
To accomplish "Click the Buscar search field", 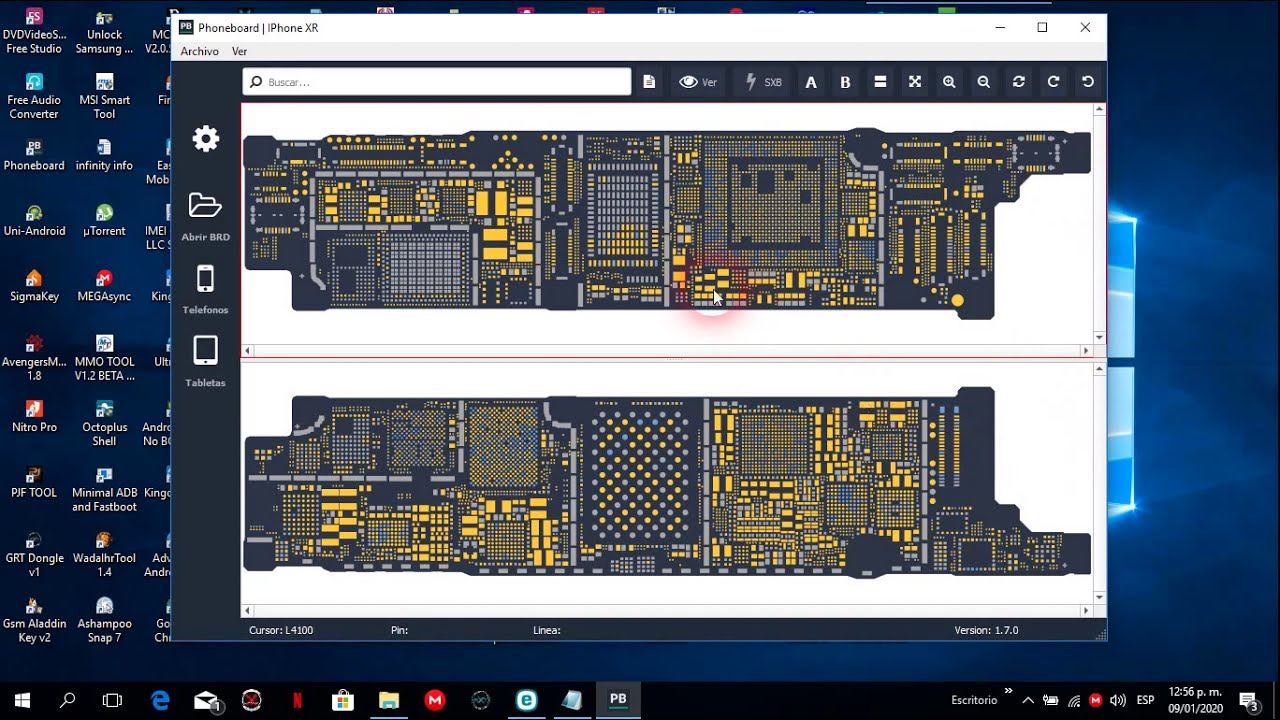I will point(437,82).
